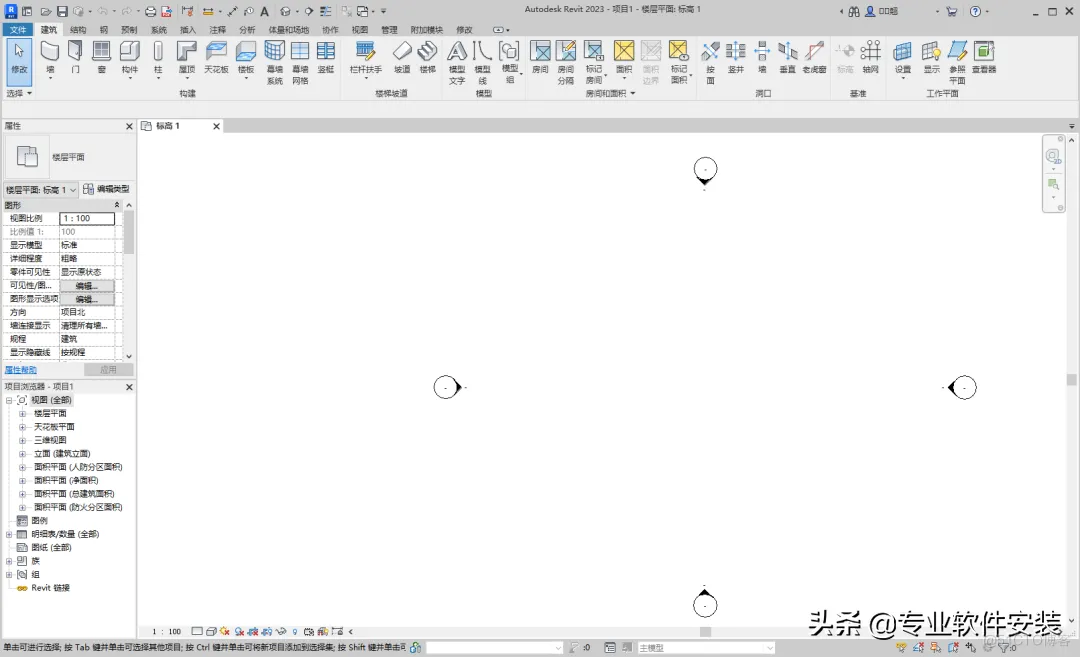Click the 视图比例 value field 1 : 100

pyautogui.click(x=87, y=218)
